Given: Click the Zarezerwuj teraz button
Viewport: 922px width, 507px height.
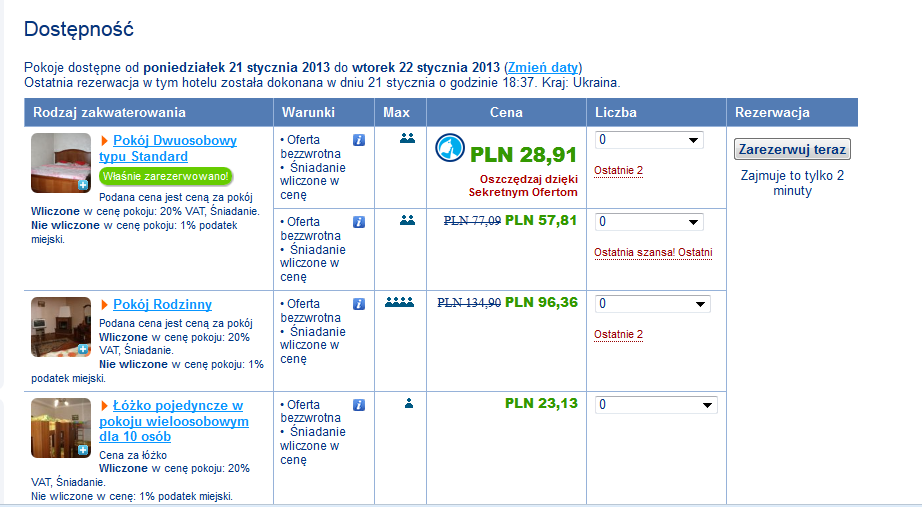Looking at the screenshot, I should [x=792, y=149].
